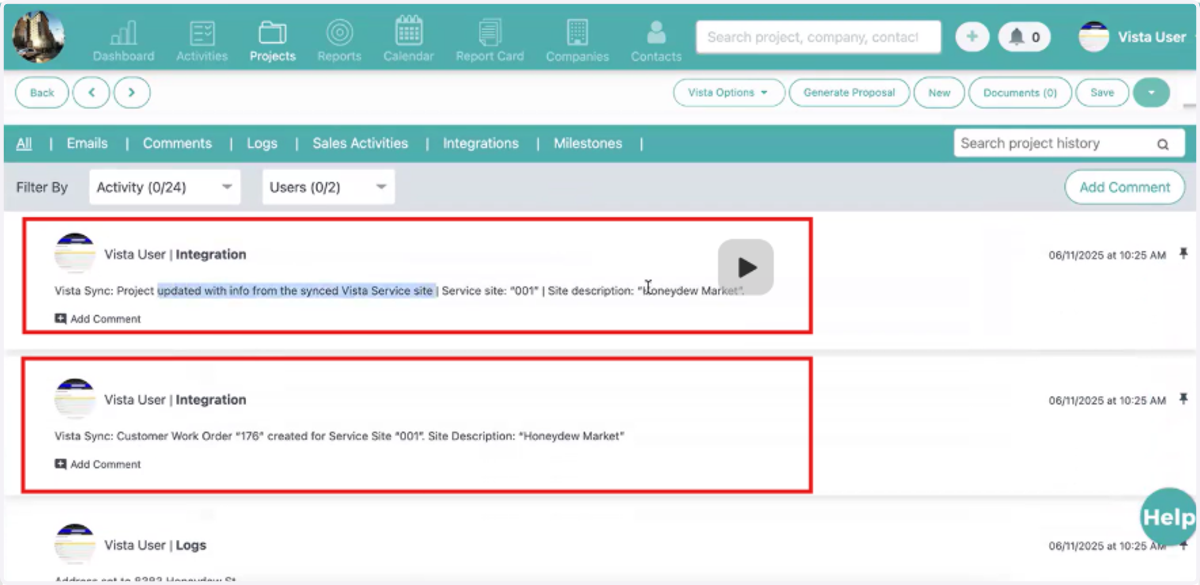Click the plus quick-add button
The width and height of the screenshot is (1200, 585).
[x=972, y=37]
